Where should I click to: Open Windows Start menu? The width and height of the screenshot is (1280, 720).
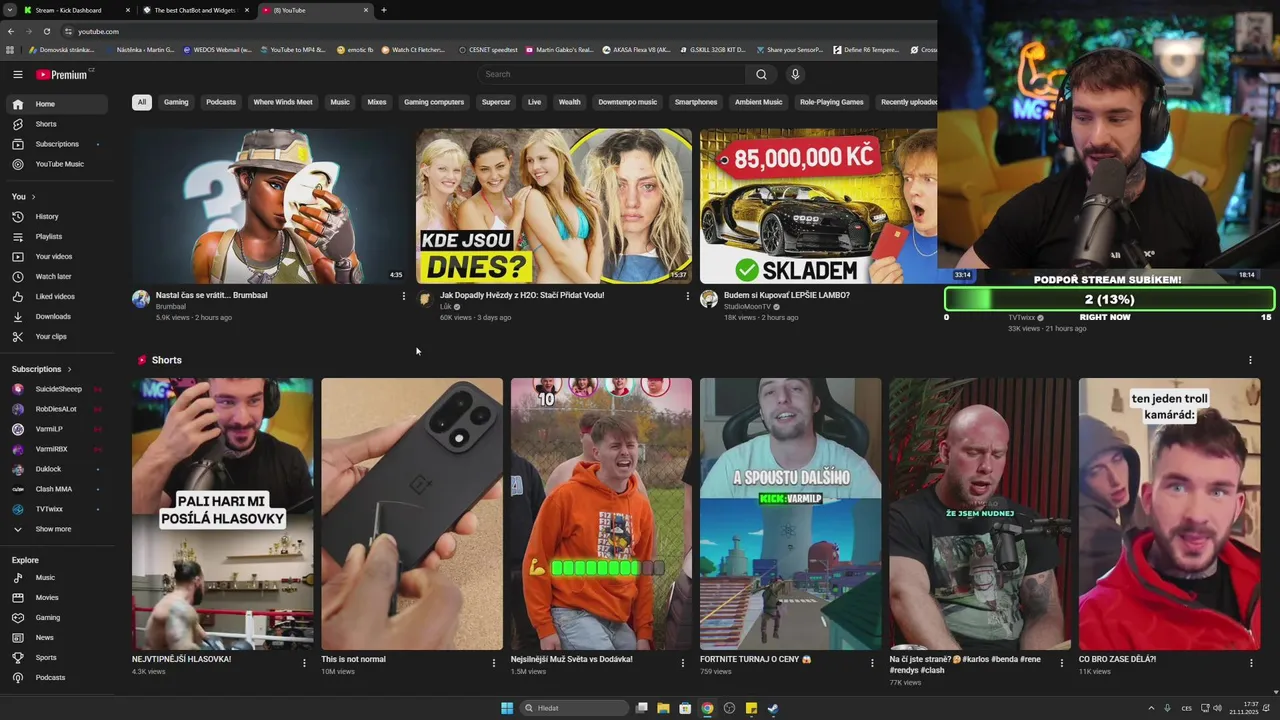point(507,708)
